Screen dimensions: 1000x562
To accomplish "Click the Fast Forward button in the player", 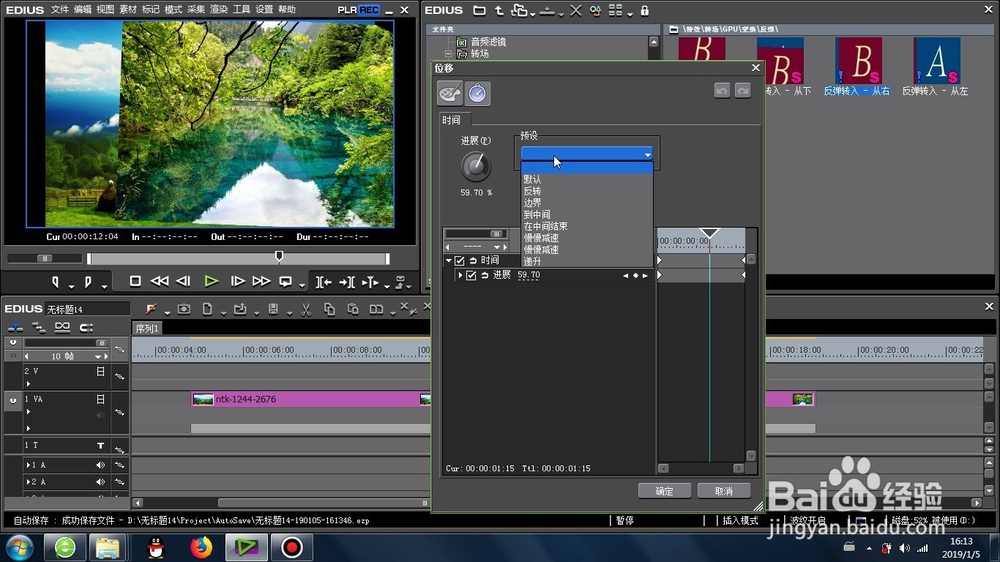I will 261,281.
